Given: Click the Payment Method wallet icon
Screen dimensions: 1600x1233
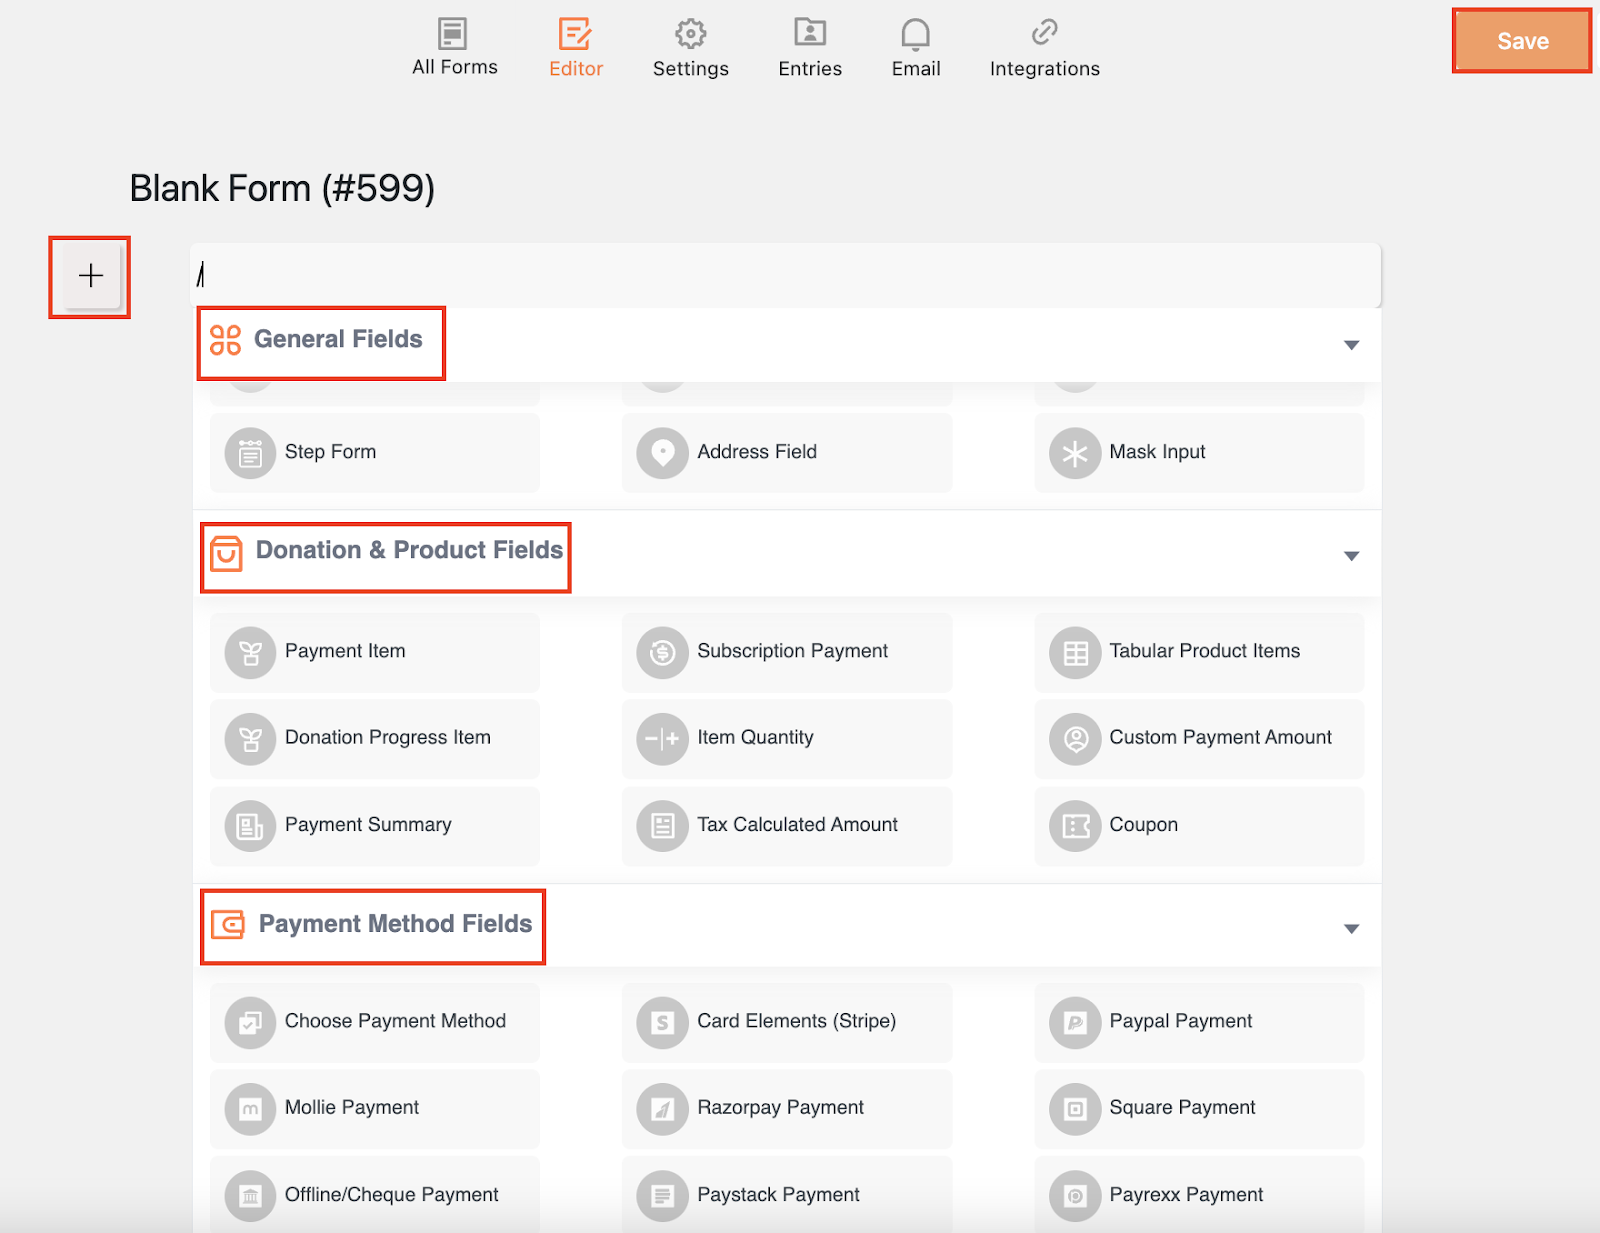Looking at the screenshot, I should (228, 924).
